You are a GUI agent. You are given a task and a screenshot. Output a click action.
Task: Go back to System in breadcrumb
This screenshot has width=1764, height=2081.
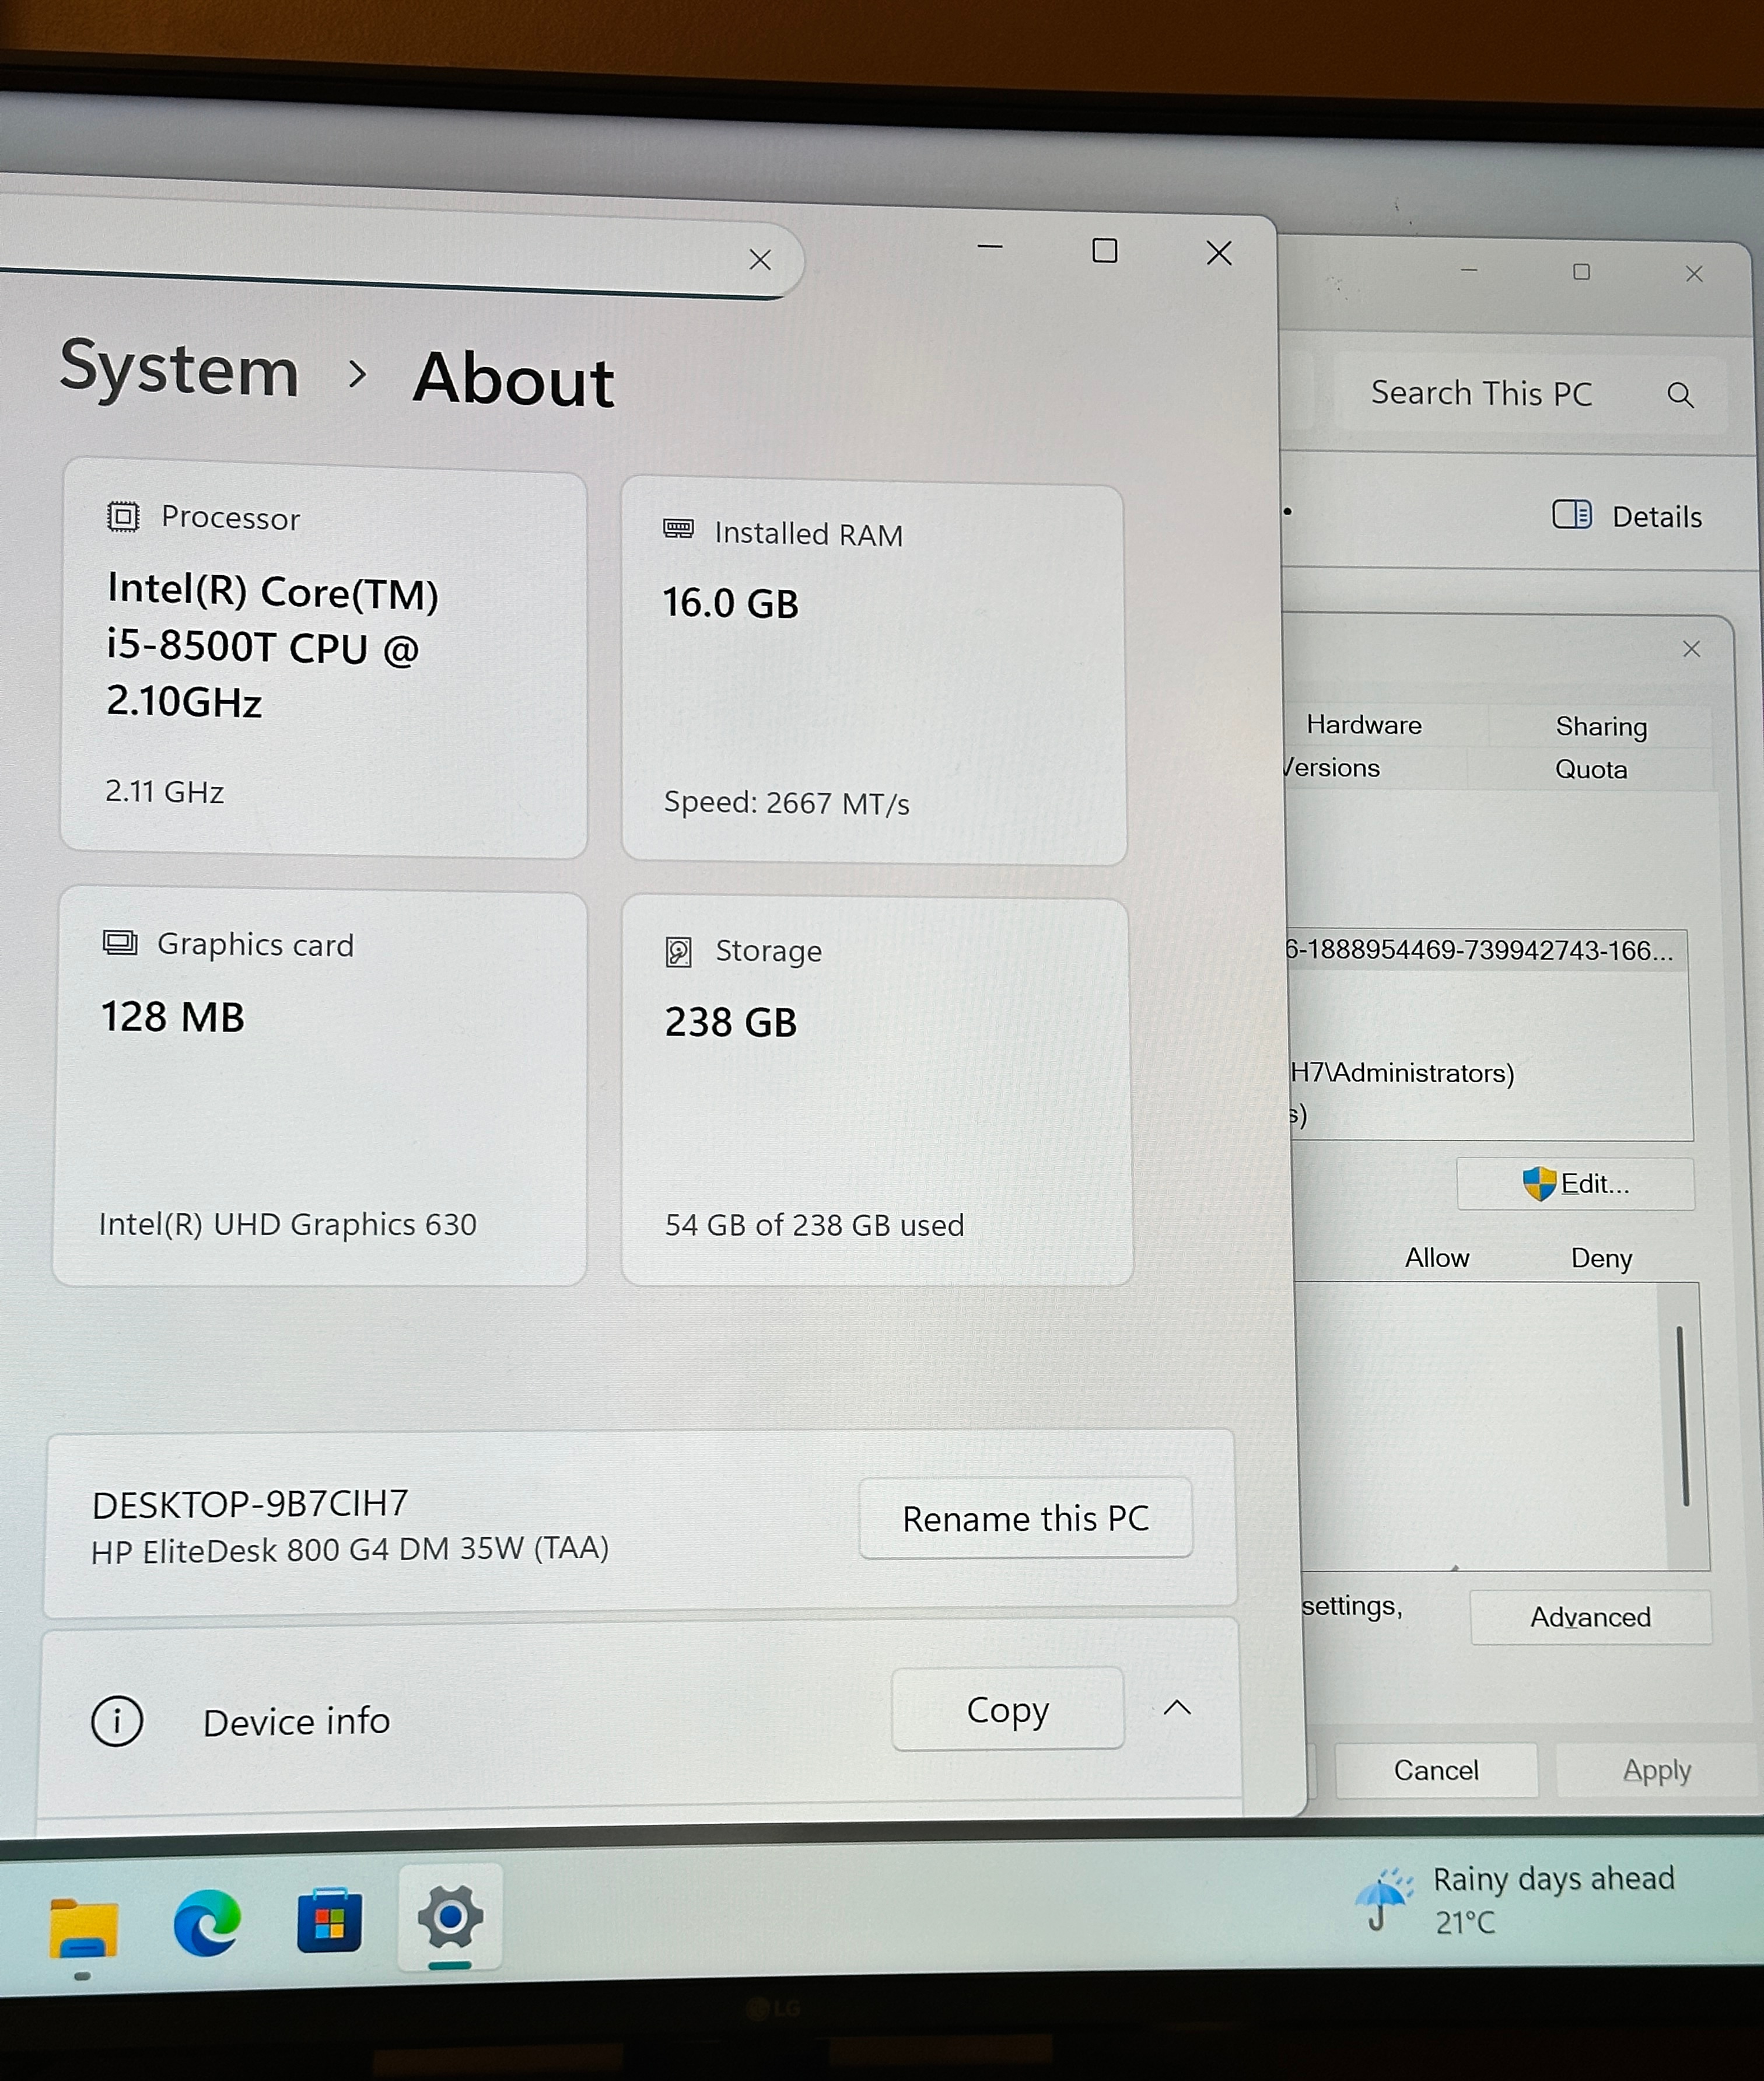[x=179, y=369]
